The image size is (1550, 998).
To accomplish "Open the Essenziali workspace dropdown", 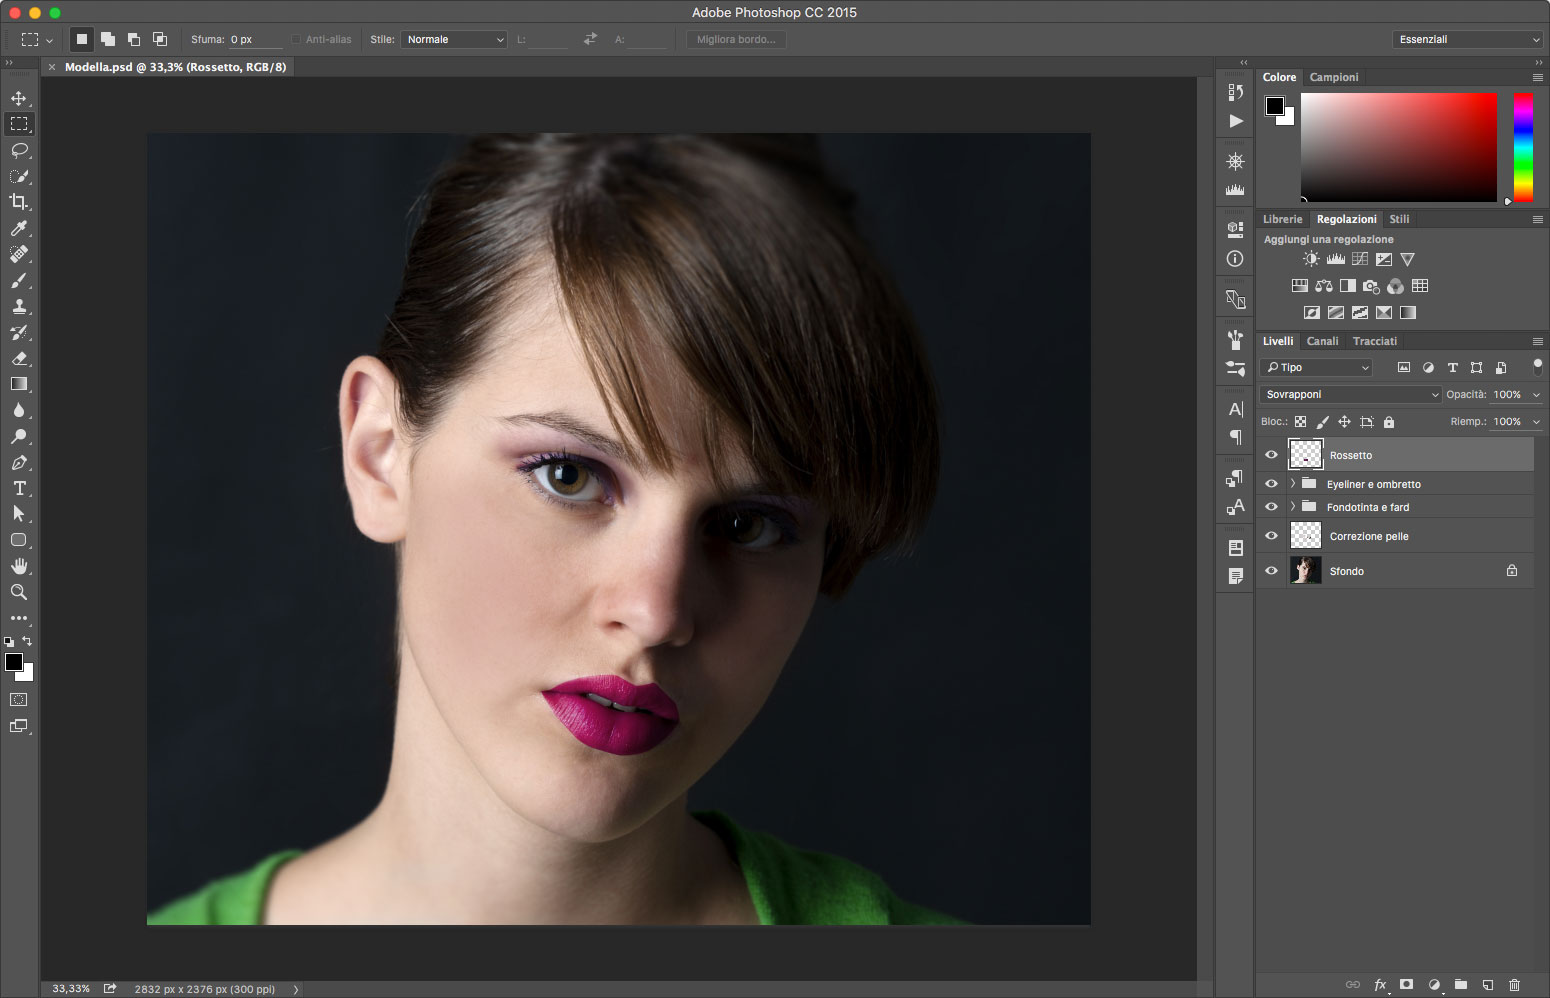I will pos(1467,39).
